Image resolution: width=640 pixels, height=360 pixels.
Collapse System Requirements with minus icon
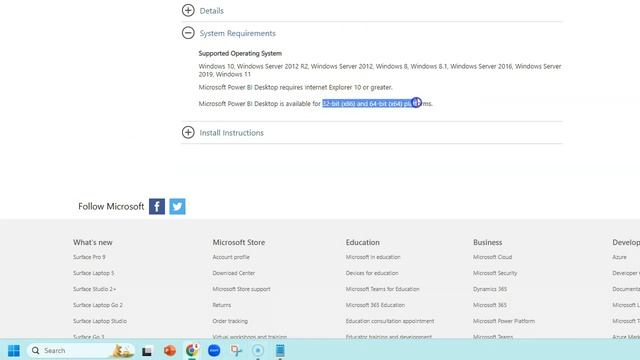coord(188,33)
